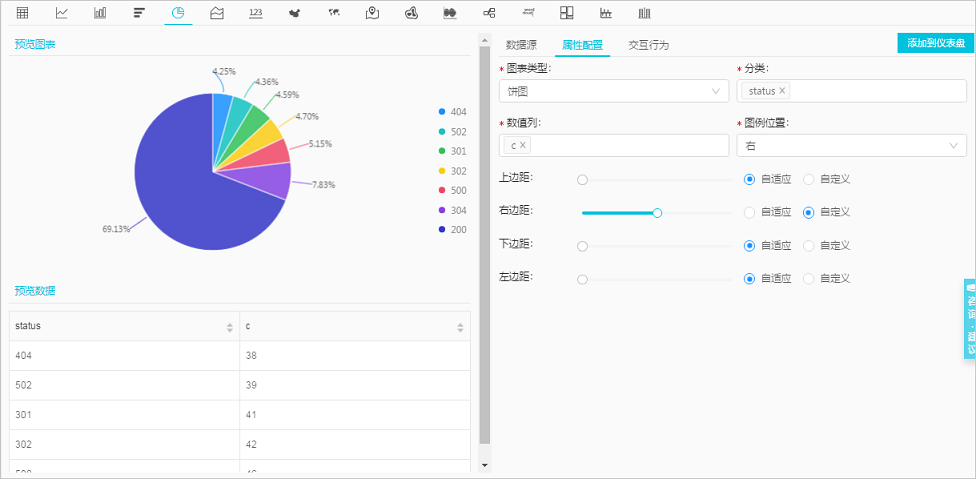Select the line chart type icon
Viewport: 976px width, 479px height.
(x=62, y=12)
